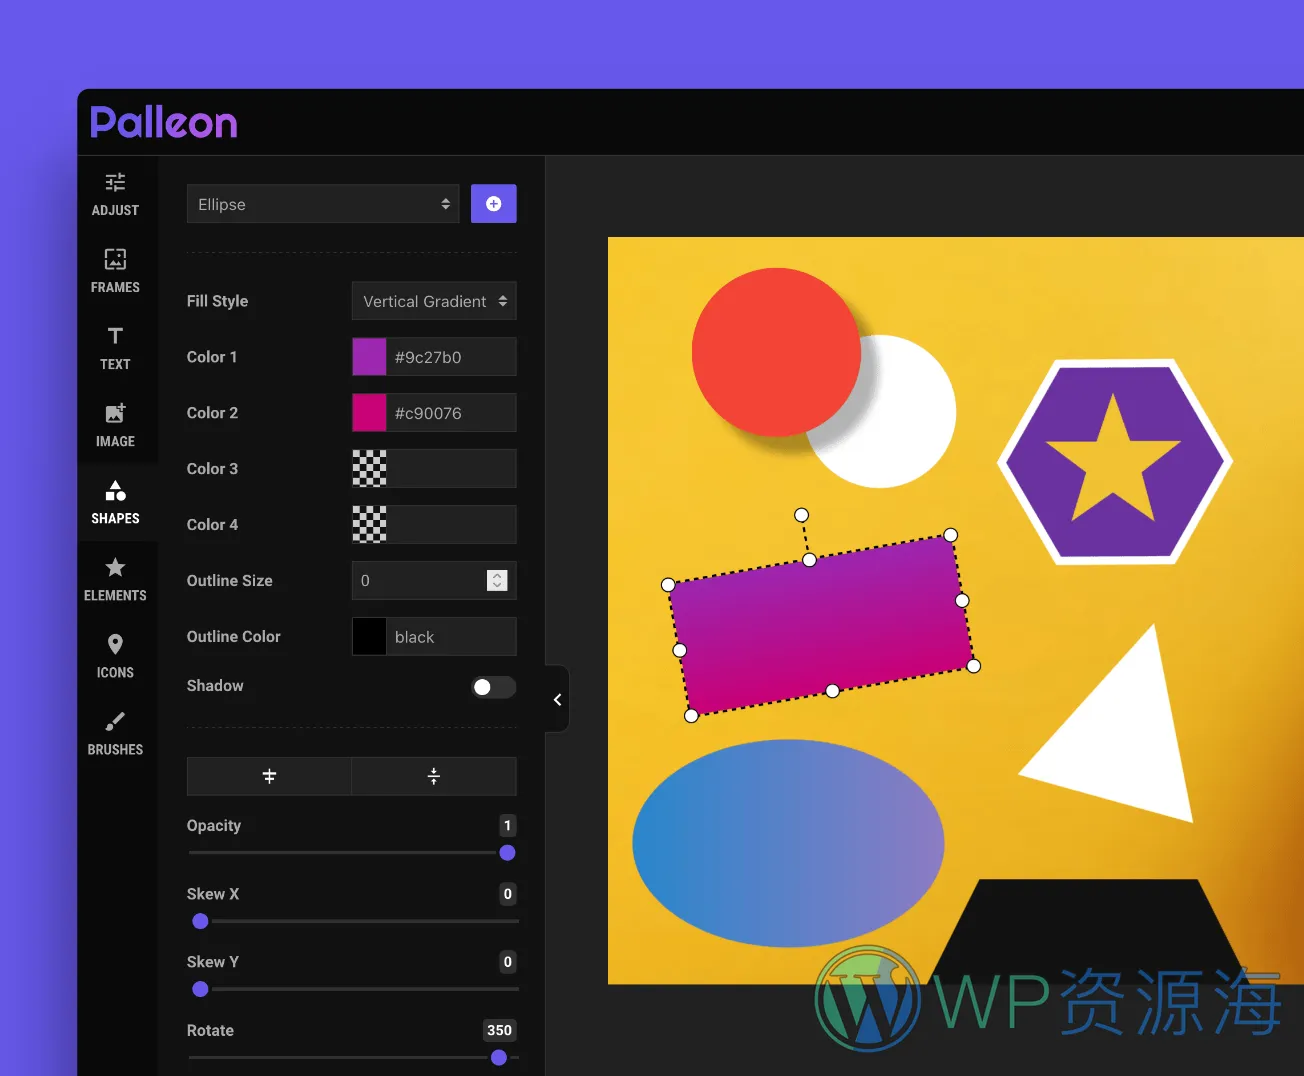The height and width of the screenshot is (1076, 1304).
Task: Open the Icons panel
Action: 115,655
